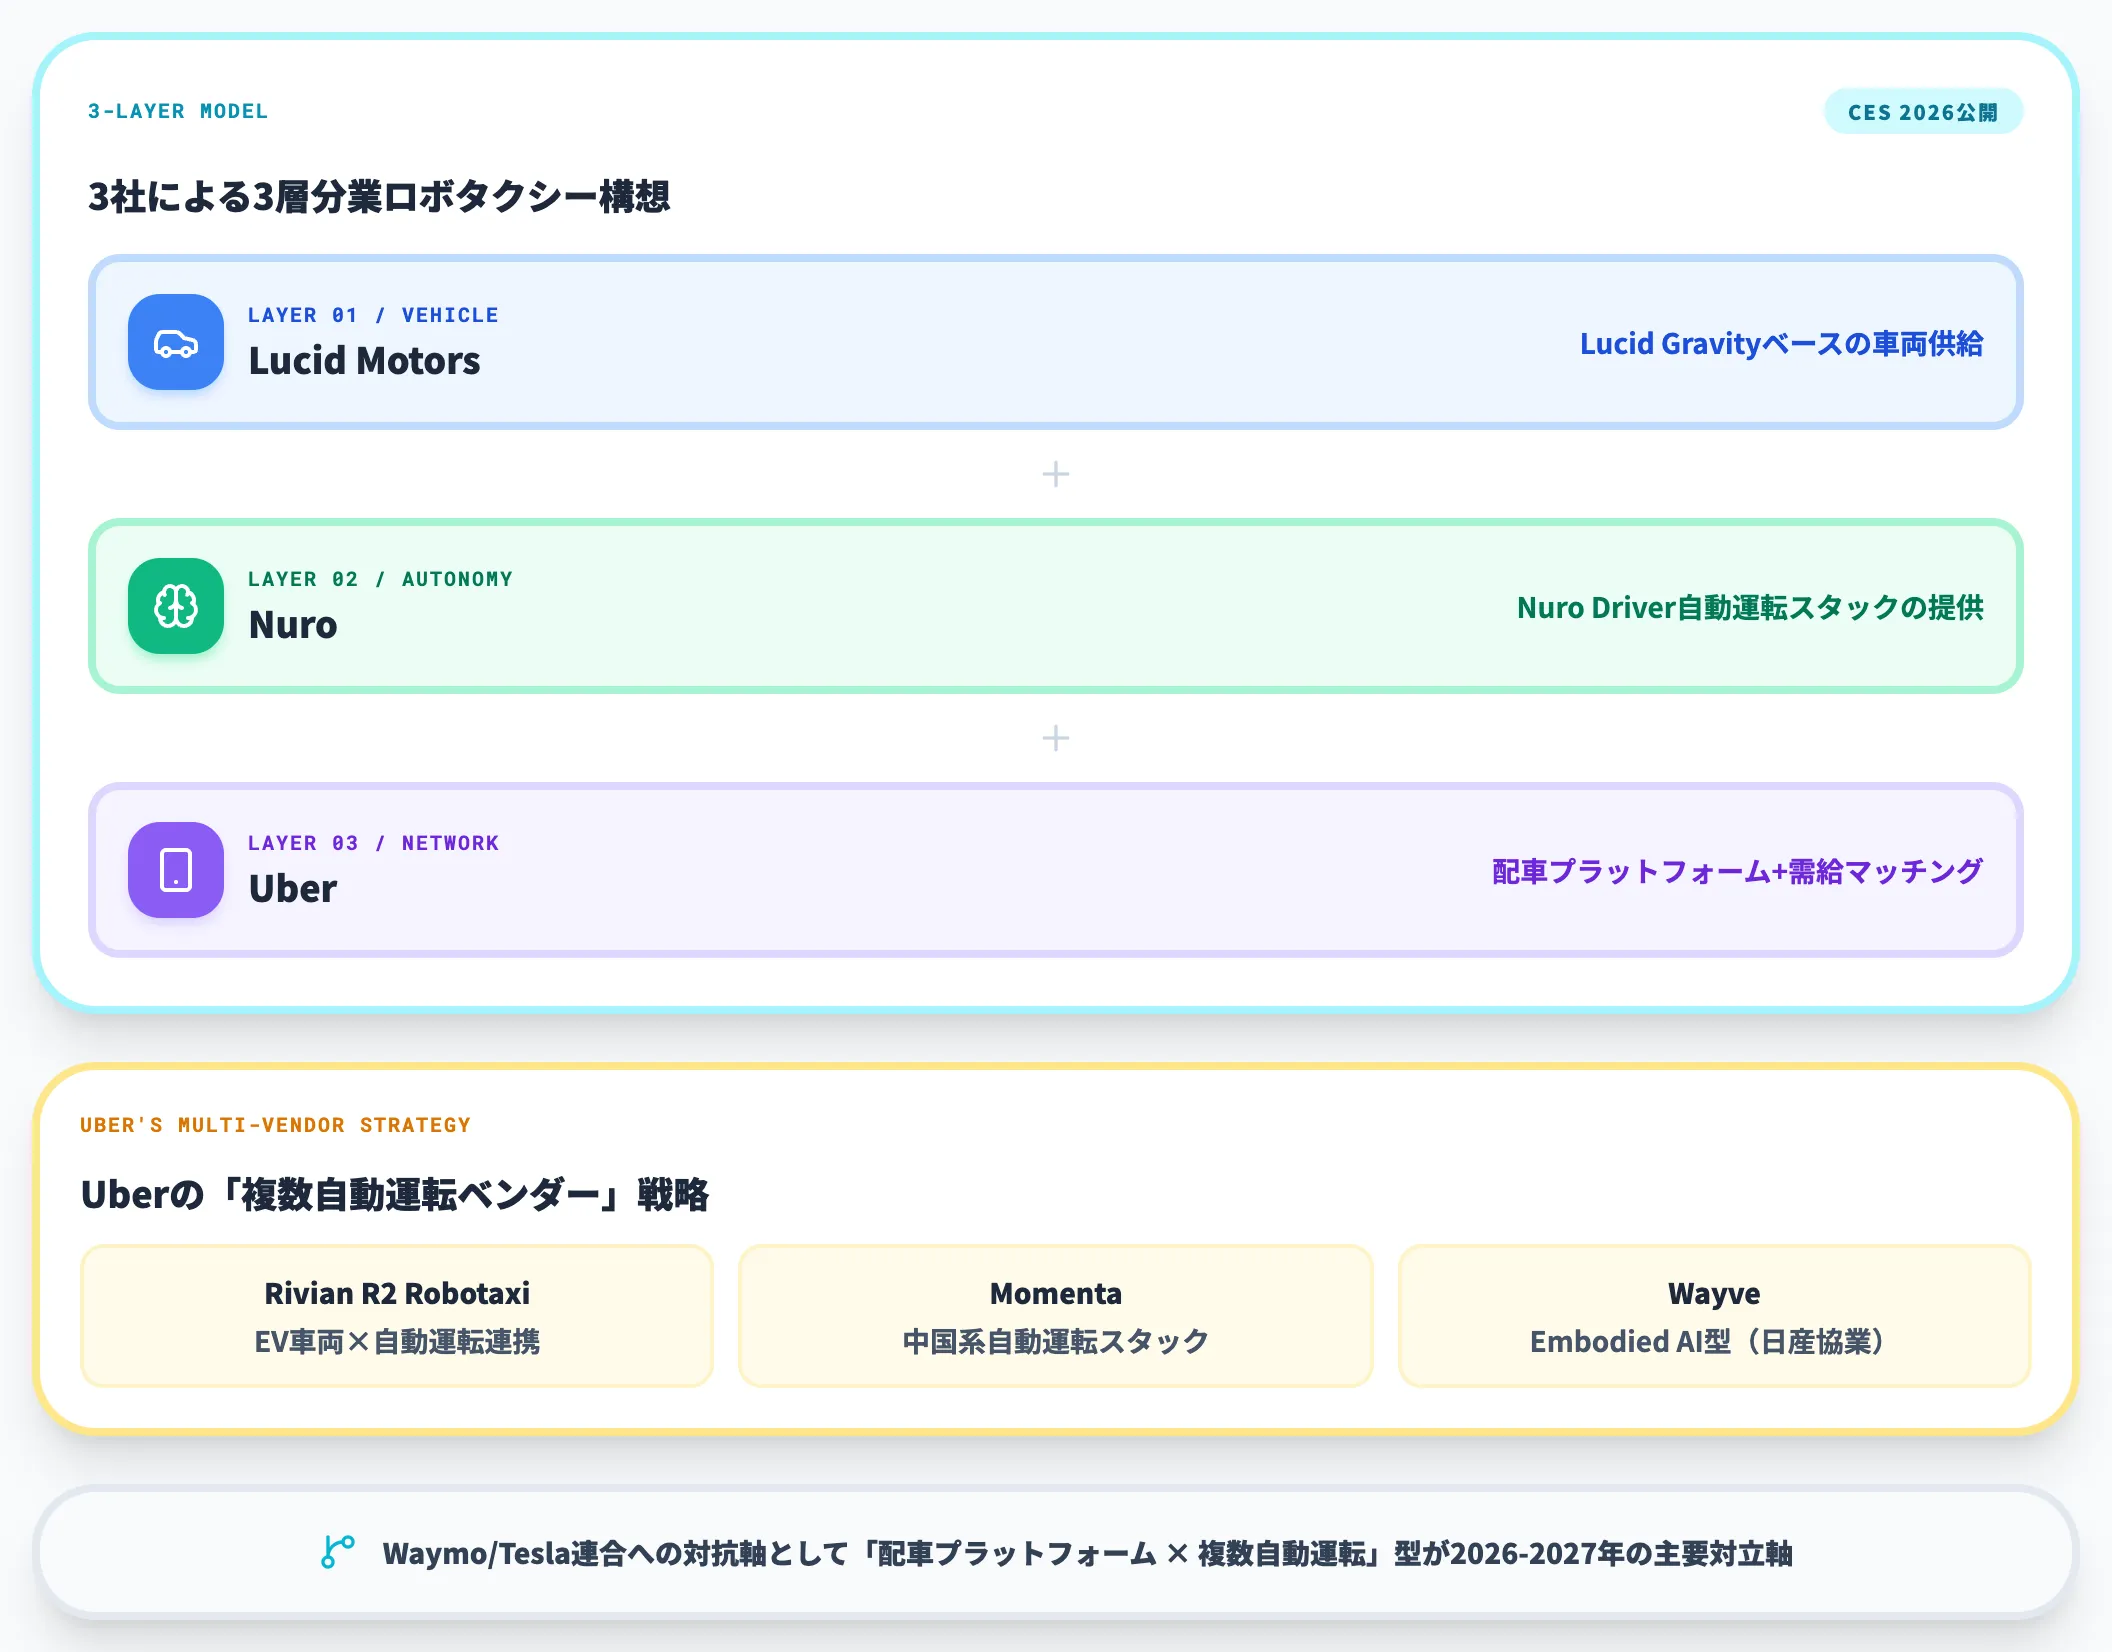Image resolution: width=2112 pixels, height=1652 pixels.
Task: Open the Momenta vendor card
Action: pos(1056,1316)
